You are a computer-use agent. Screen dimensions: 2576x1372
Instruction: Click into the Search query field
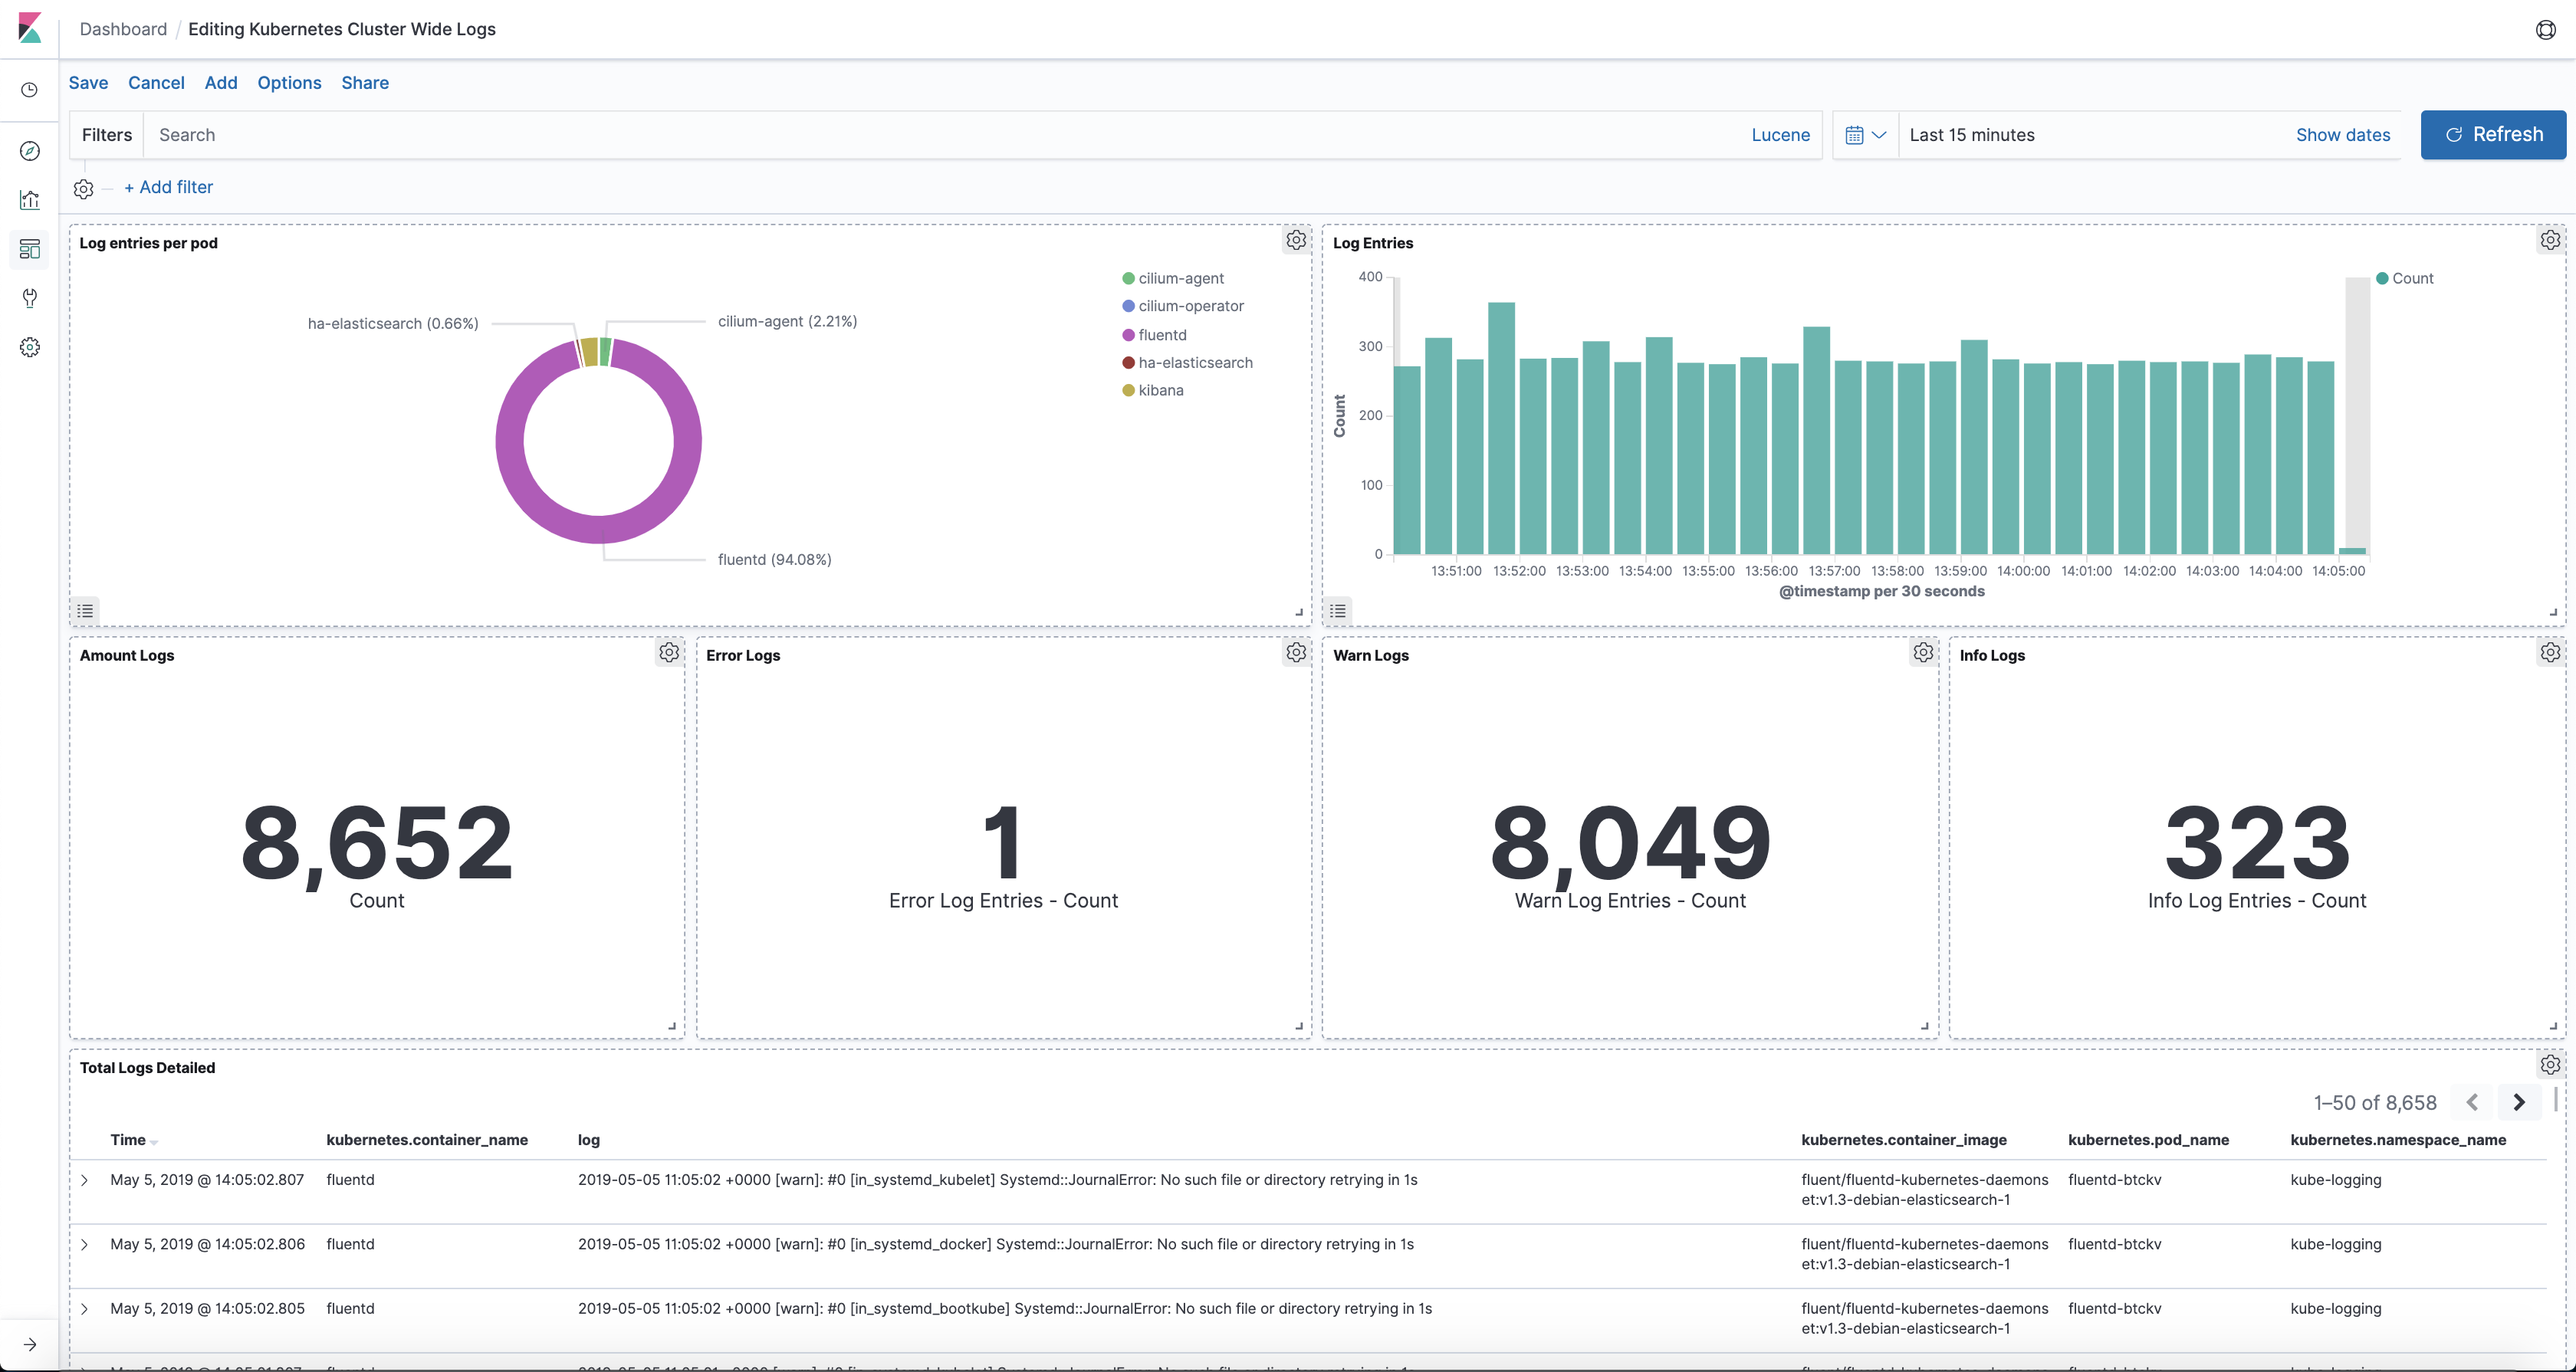pos(900,135)
